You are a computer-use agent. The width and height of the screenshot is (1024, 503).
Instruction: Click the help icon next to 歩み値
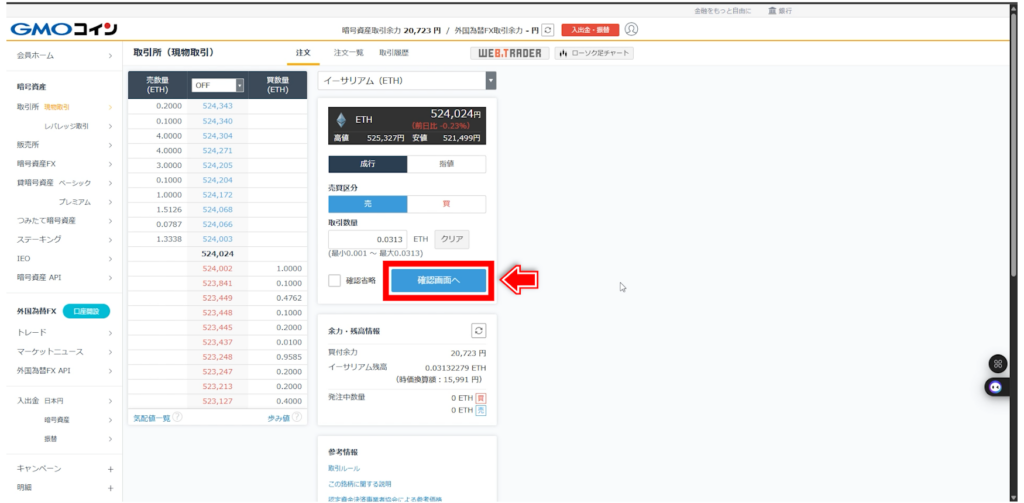pos(297,417)
